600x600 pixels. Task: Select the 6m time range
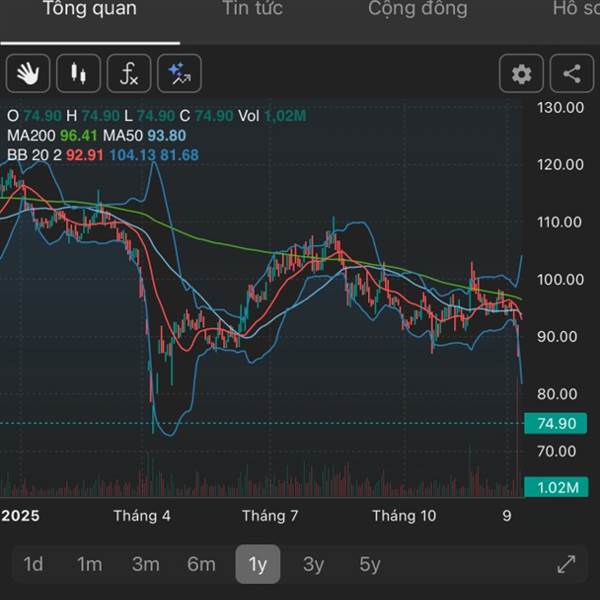201,564
